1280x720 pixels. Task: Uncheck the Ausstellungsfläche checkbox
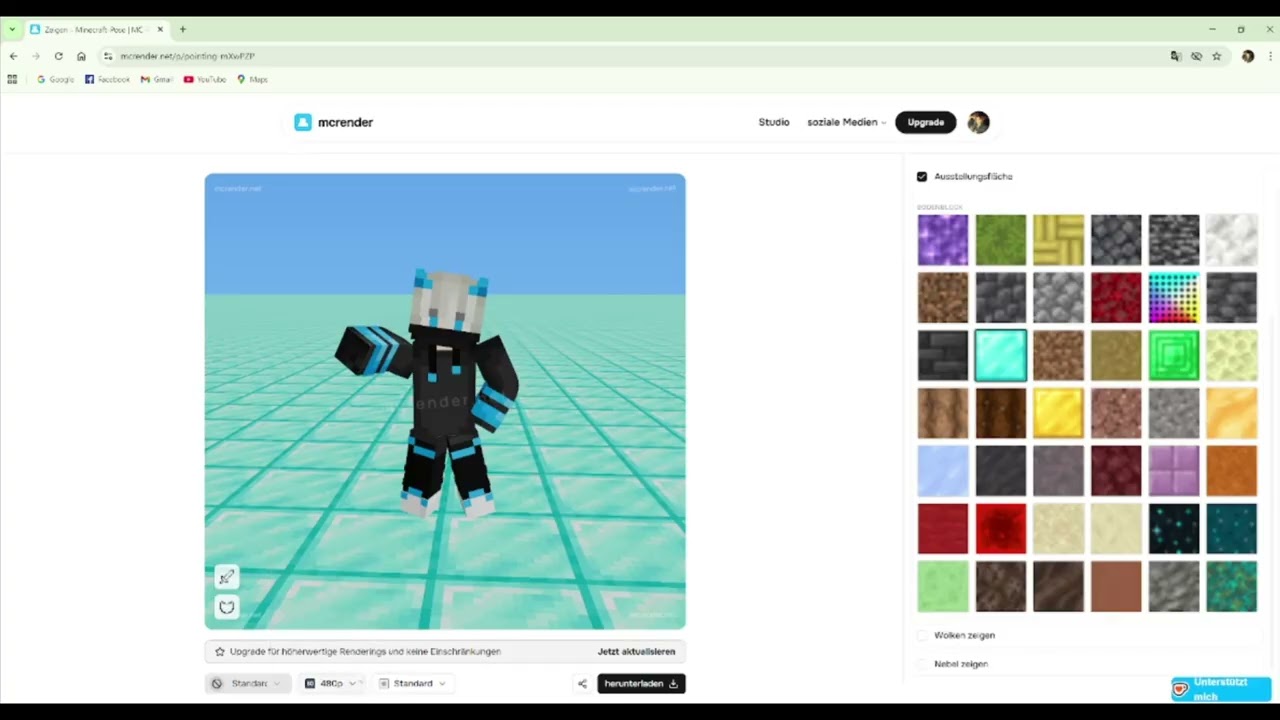922,176
